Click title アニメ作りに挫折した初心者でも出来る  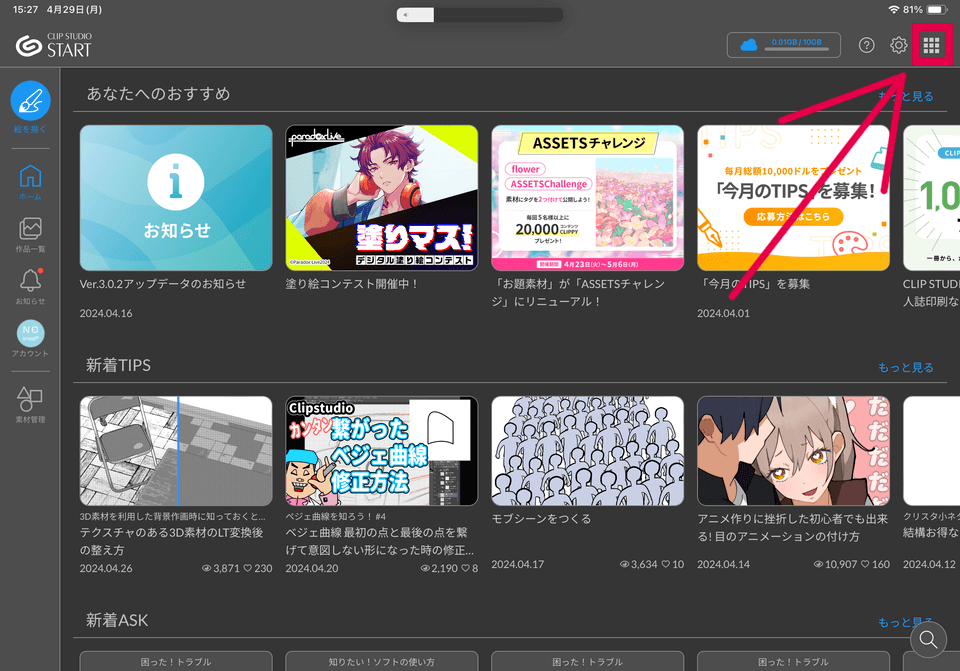[x=792, y=527]
